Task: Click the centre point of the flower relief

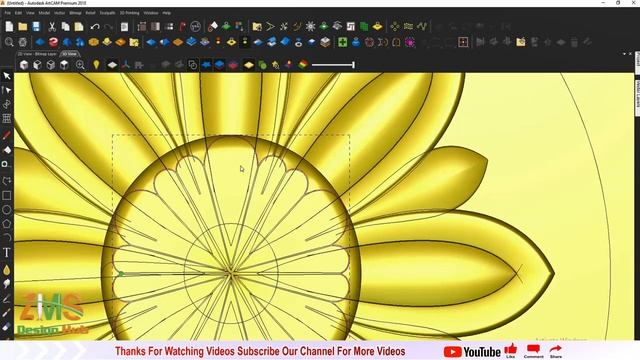Action: pos(231,273)
